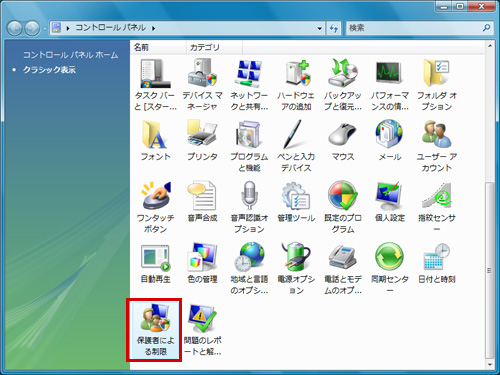Click the search magnifier icon
500x375 pixels.
click(x=486, y=28)
